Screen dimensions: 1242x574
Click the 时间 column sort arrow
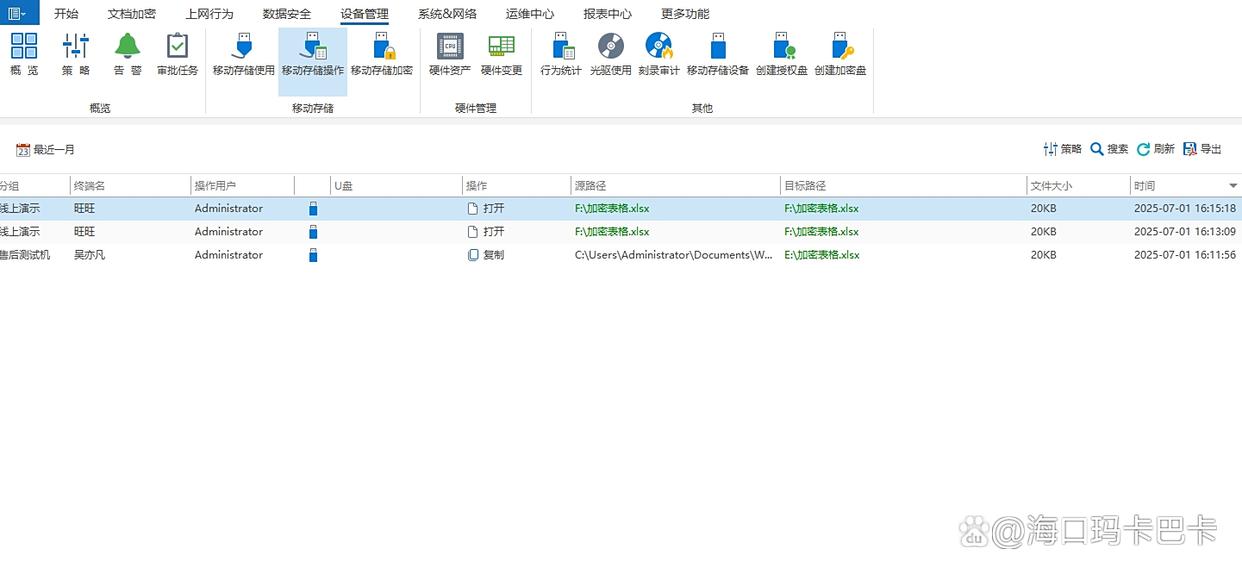pos(1232,186)
